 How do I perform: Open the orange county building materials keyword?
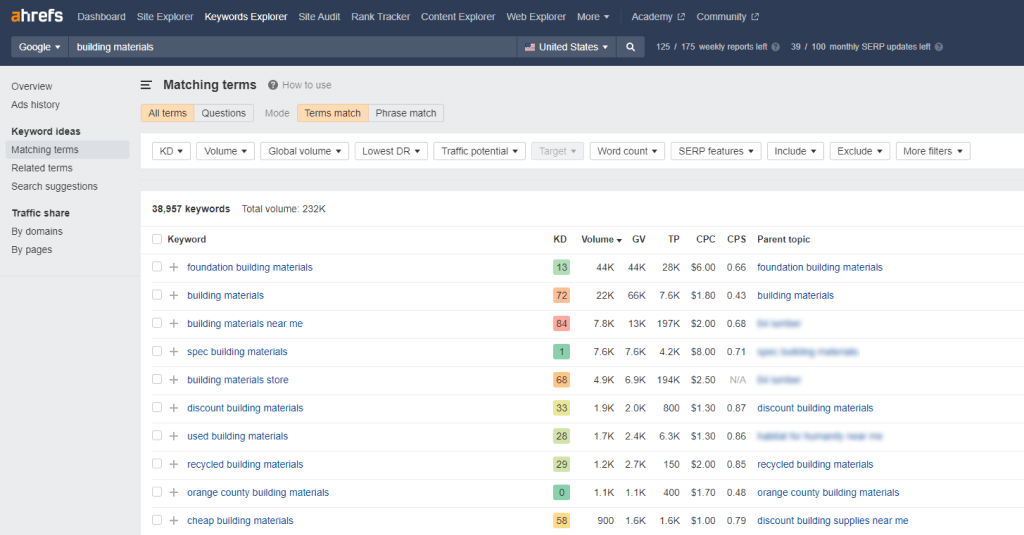pyautogui.click(x=258, y=493)
